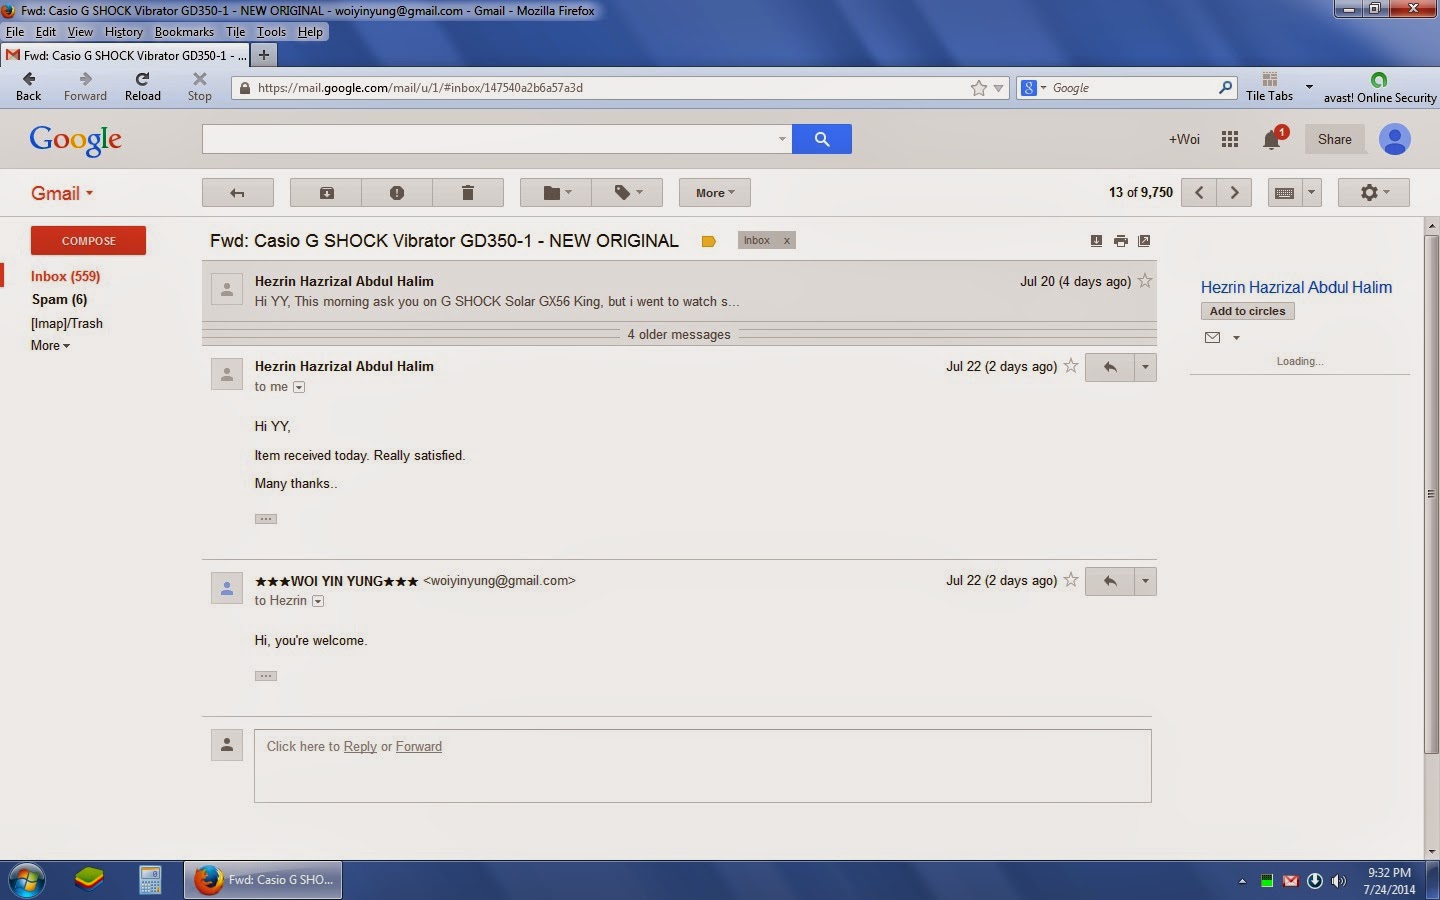Viewport: 1440px width, 900px height.
Task: Open the Windows Start button
Action: click(x=26, y=880)
